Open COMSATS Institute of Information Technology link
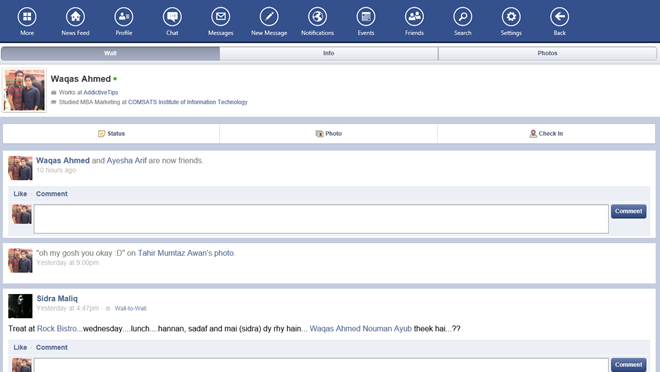Viewport: 660px width, 372px height. 188,102
